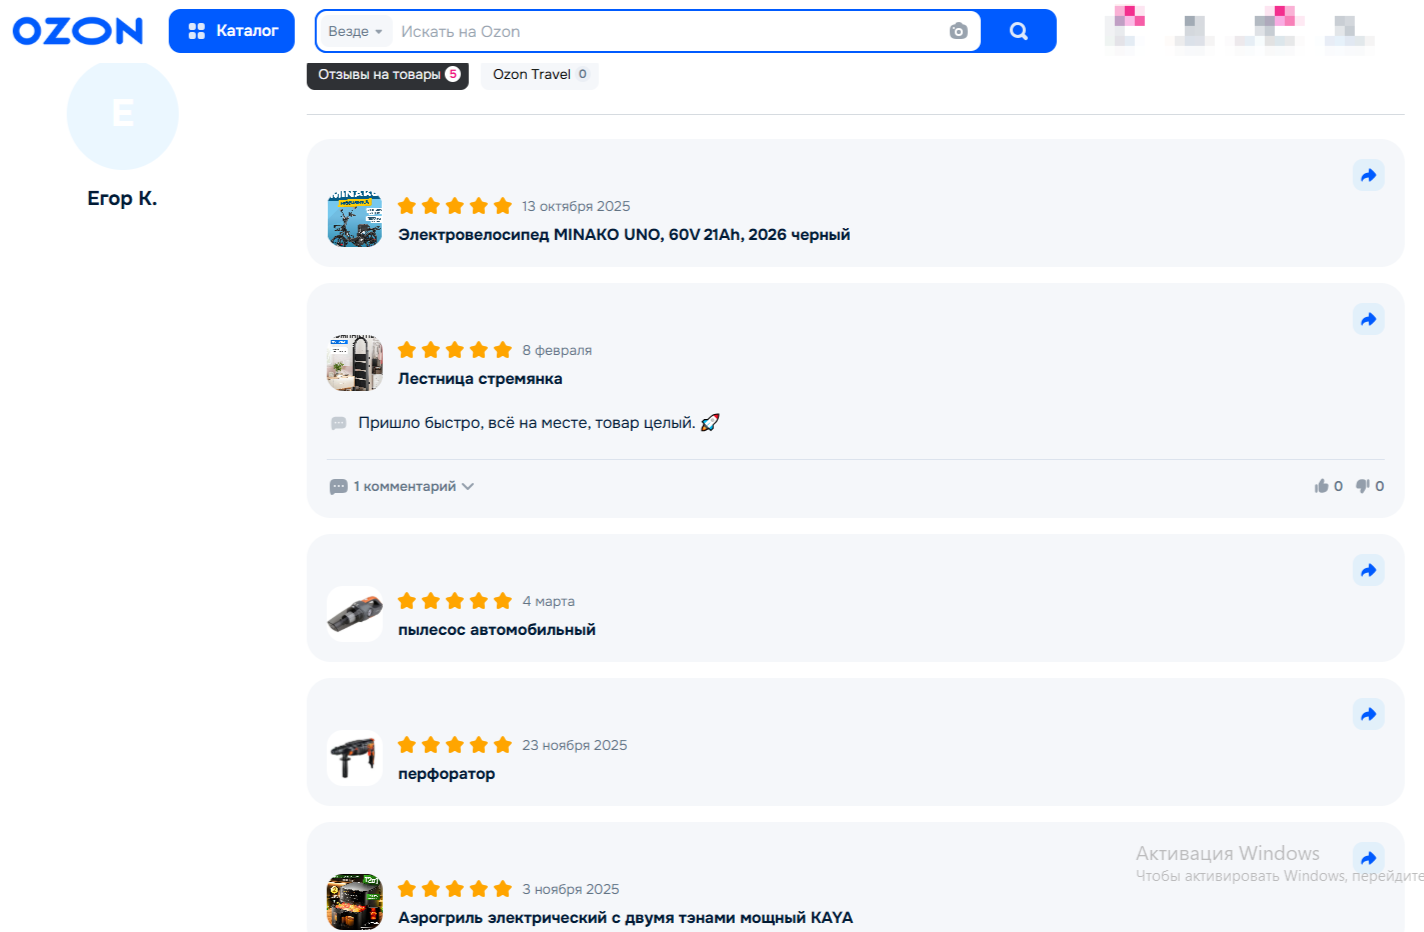Switch to Ozon Travel tab
This screenshot has height=932, width=1424.
[540, 75]
